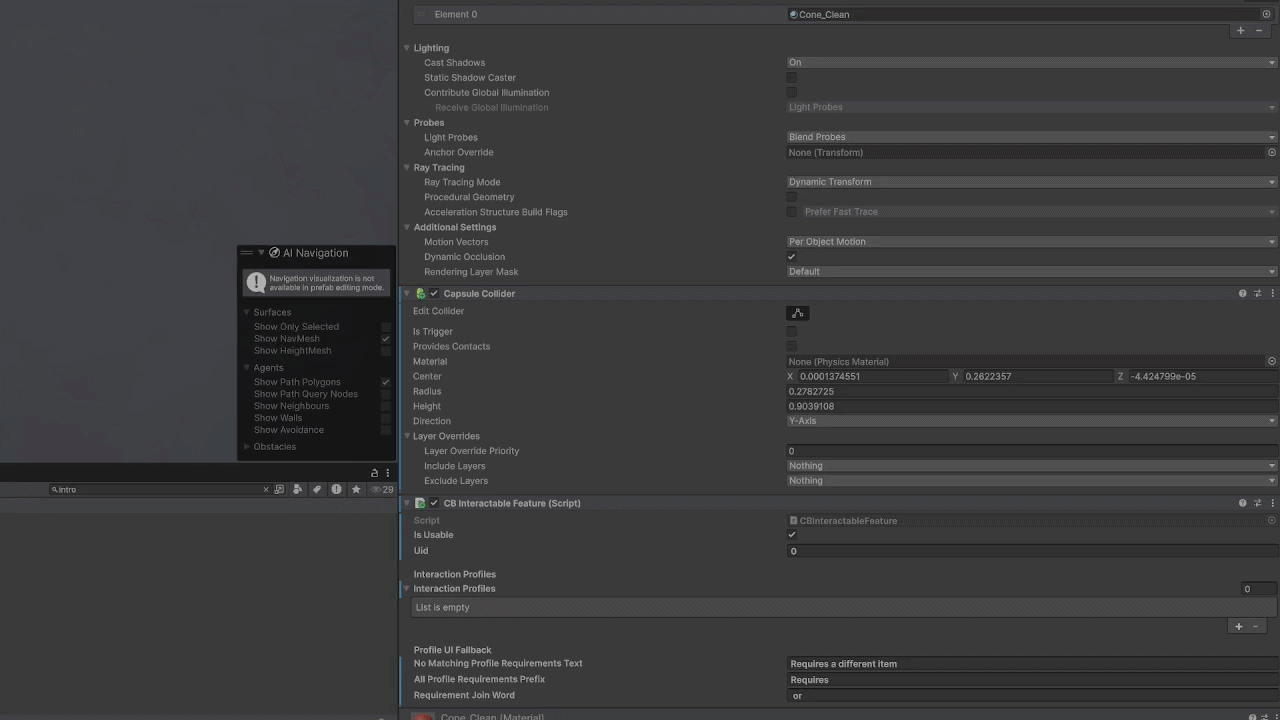Click the collider Radius value field
The image size is (1280, 720).
coord(1032,391)
